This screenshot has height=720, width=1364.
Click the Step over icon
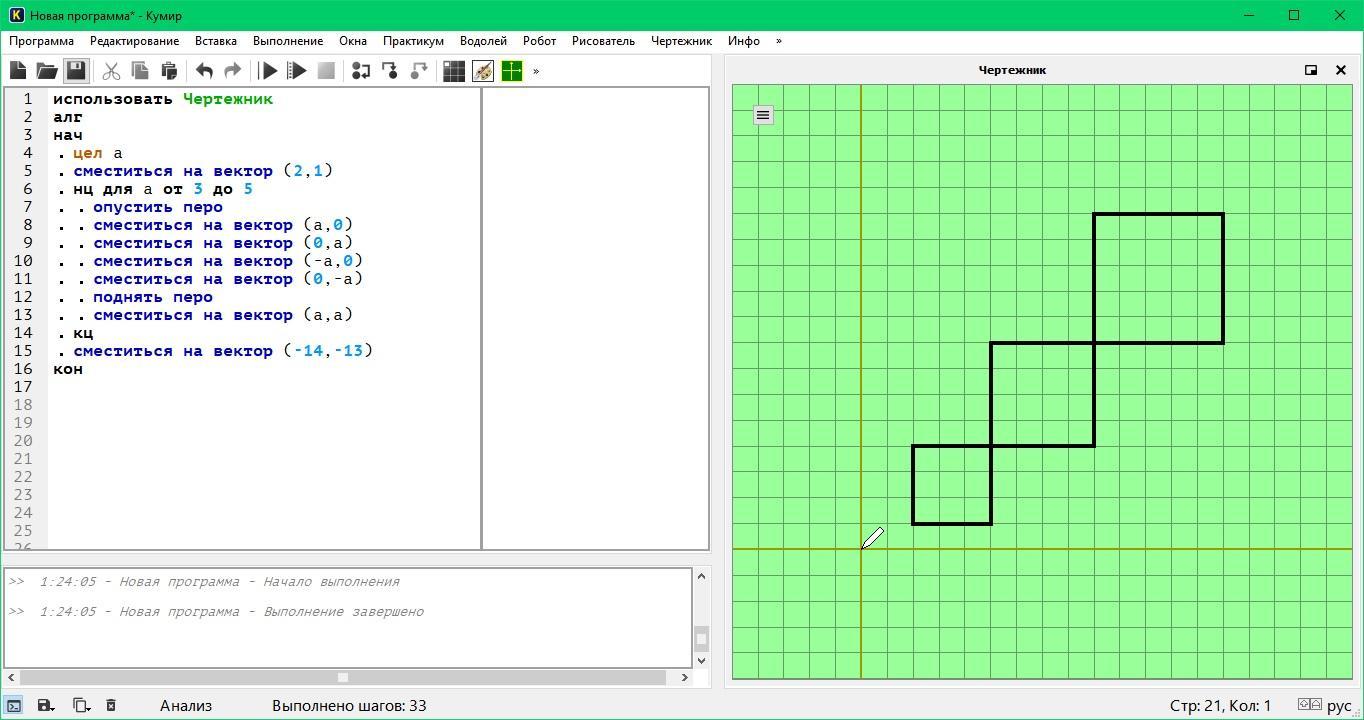pyautogui.click(x=361, y=71)
